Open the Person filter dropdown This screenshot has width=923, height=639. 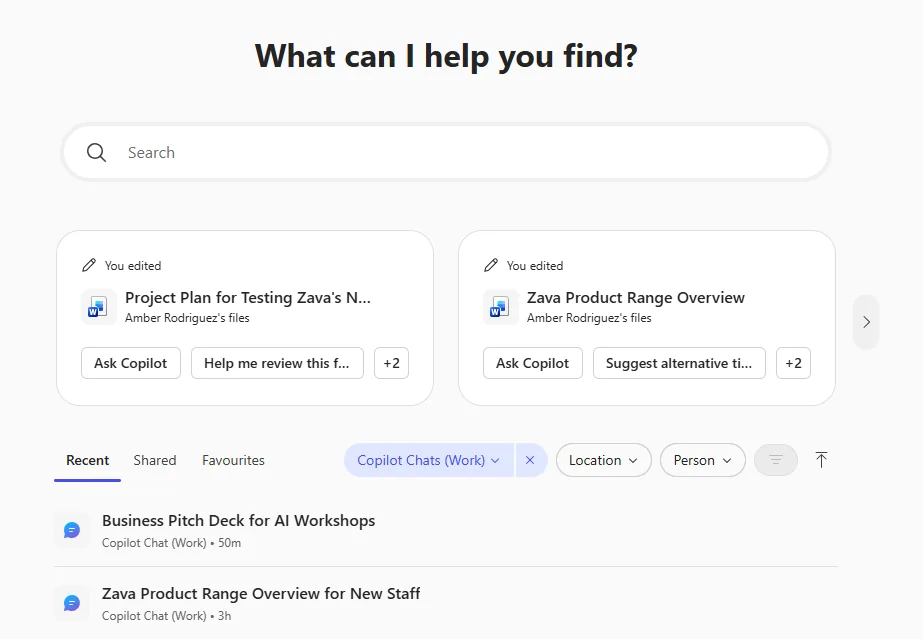click(703, 460)
